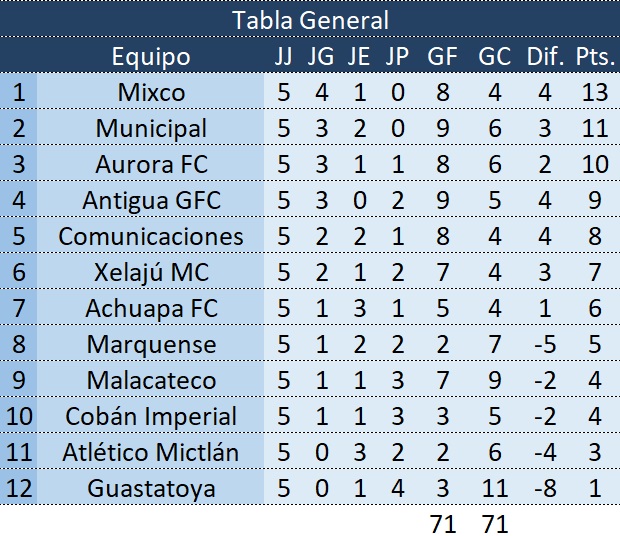Select the Atlético Mictlán cell
The width and height of the screenshot is (620, 536).
[x=151, y=452]
